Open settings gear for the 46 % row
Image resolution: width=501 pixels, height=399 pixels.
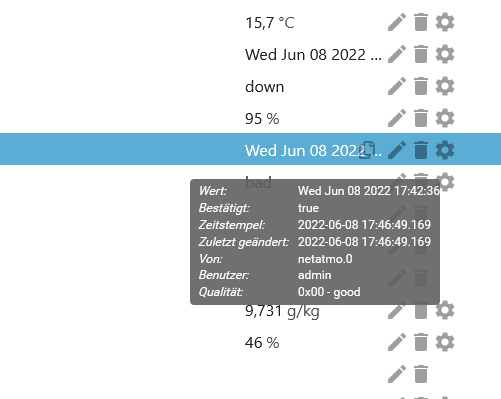445,342
